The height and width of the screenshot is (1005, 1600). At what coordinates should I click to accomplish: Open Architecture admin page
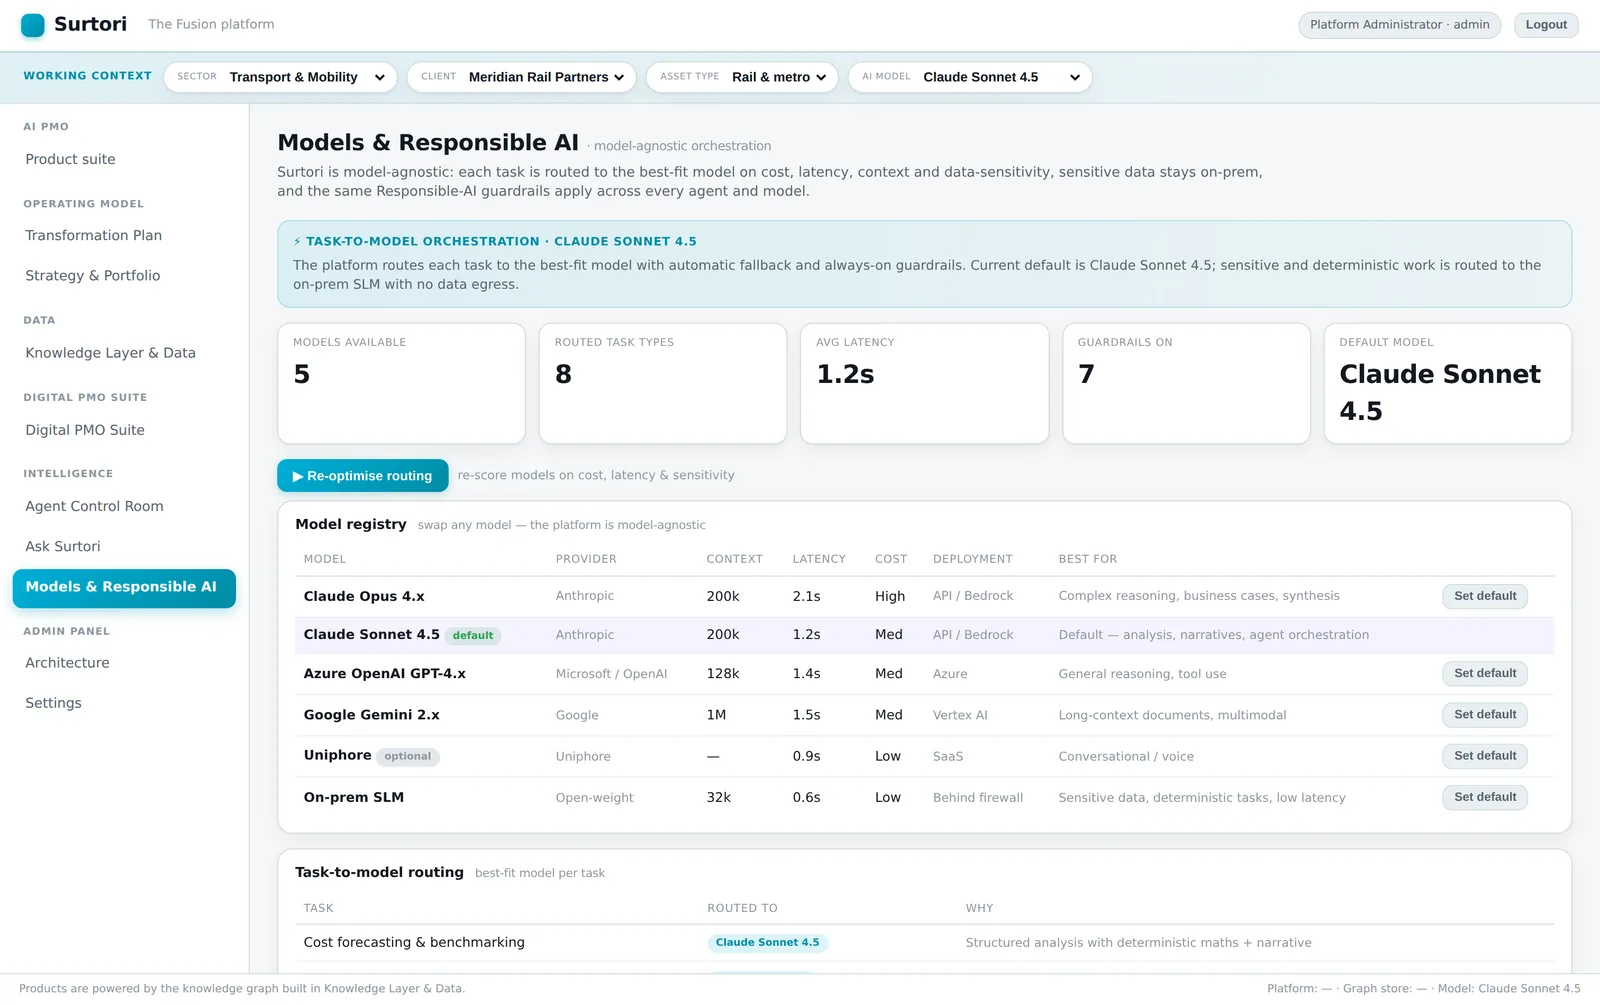[x=124, y=662]
